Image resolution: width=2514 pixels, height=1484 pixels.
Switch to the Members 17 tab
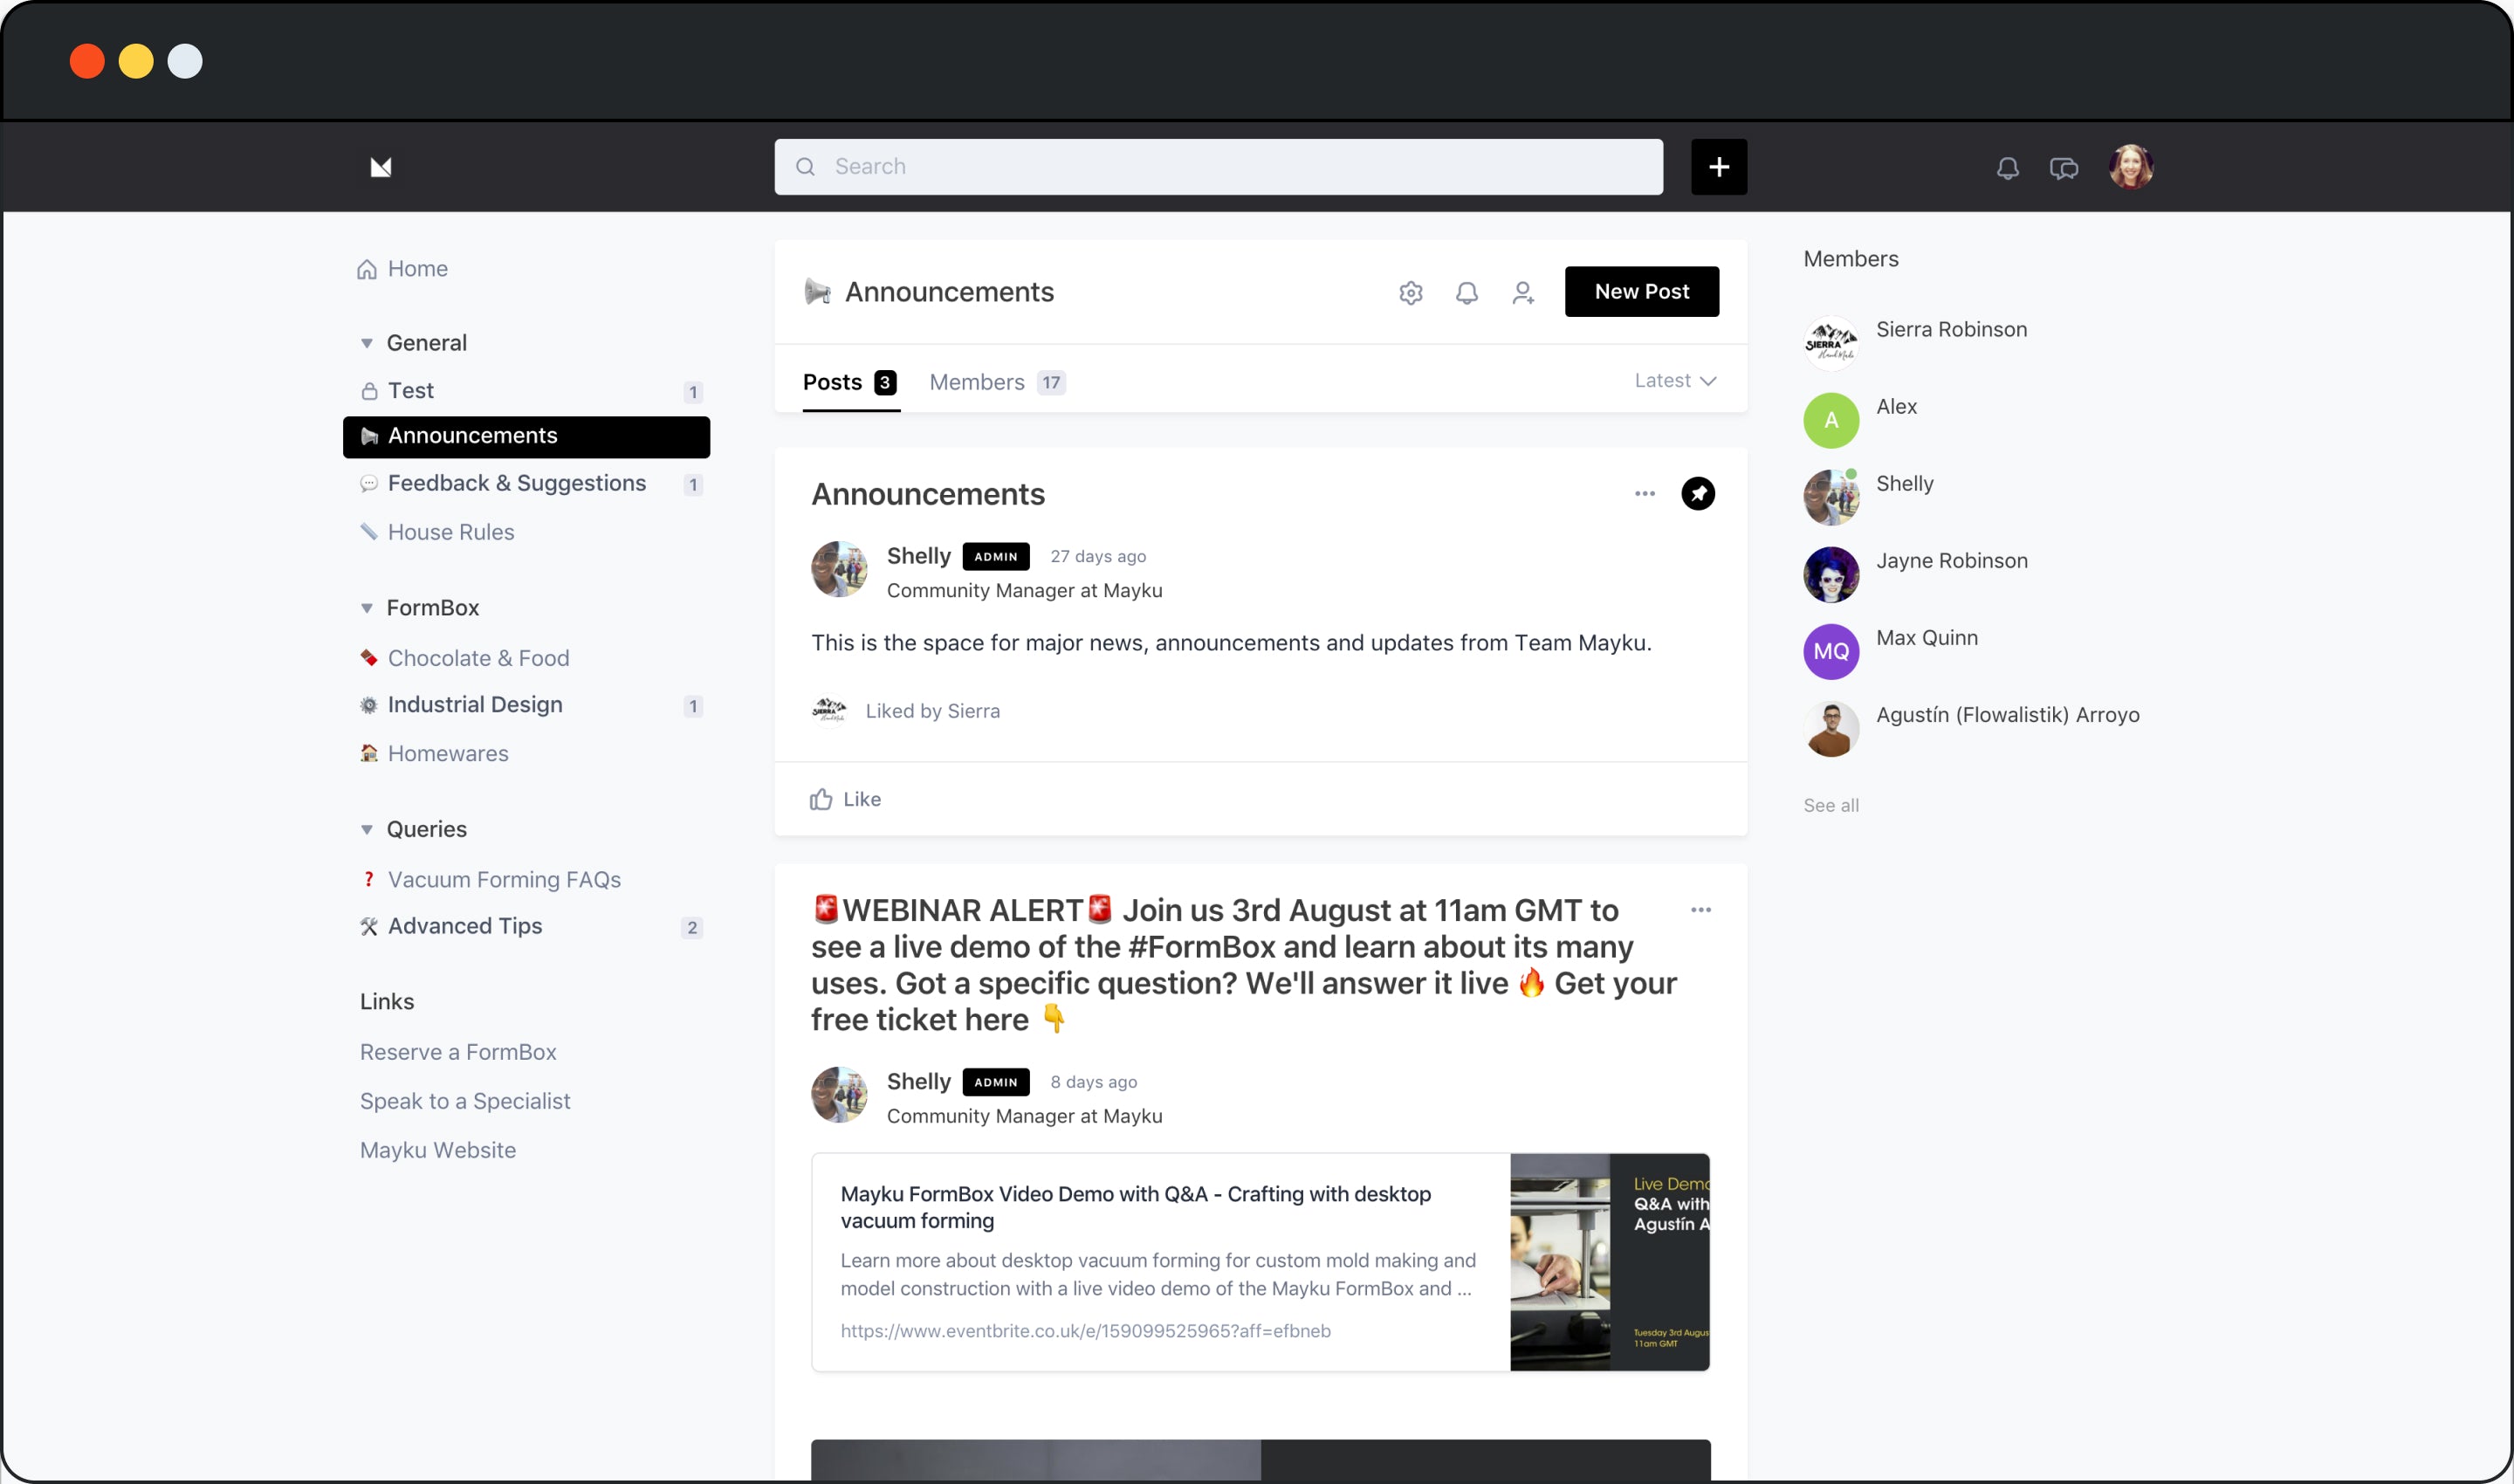pos(993,381)
